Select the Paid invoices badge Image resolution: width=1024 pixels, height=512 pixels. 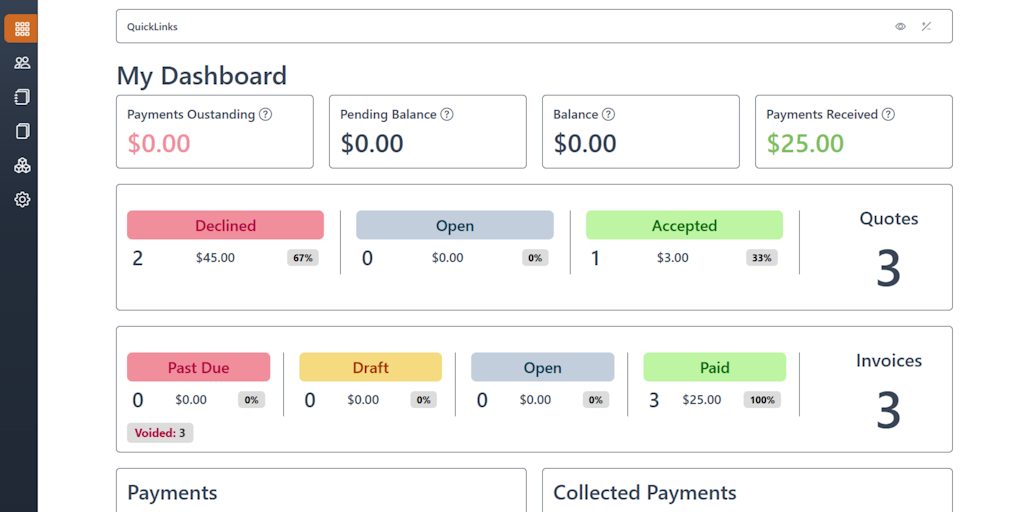714,367
